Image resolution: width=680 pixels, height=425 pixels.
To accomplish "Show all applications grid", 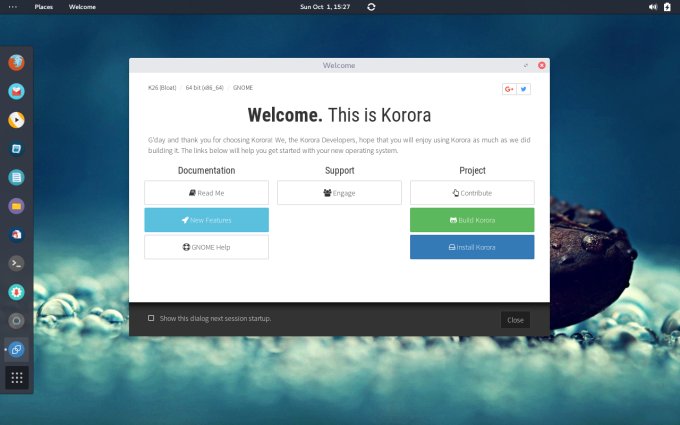I will pos(16,378).
